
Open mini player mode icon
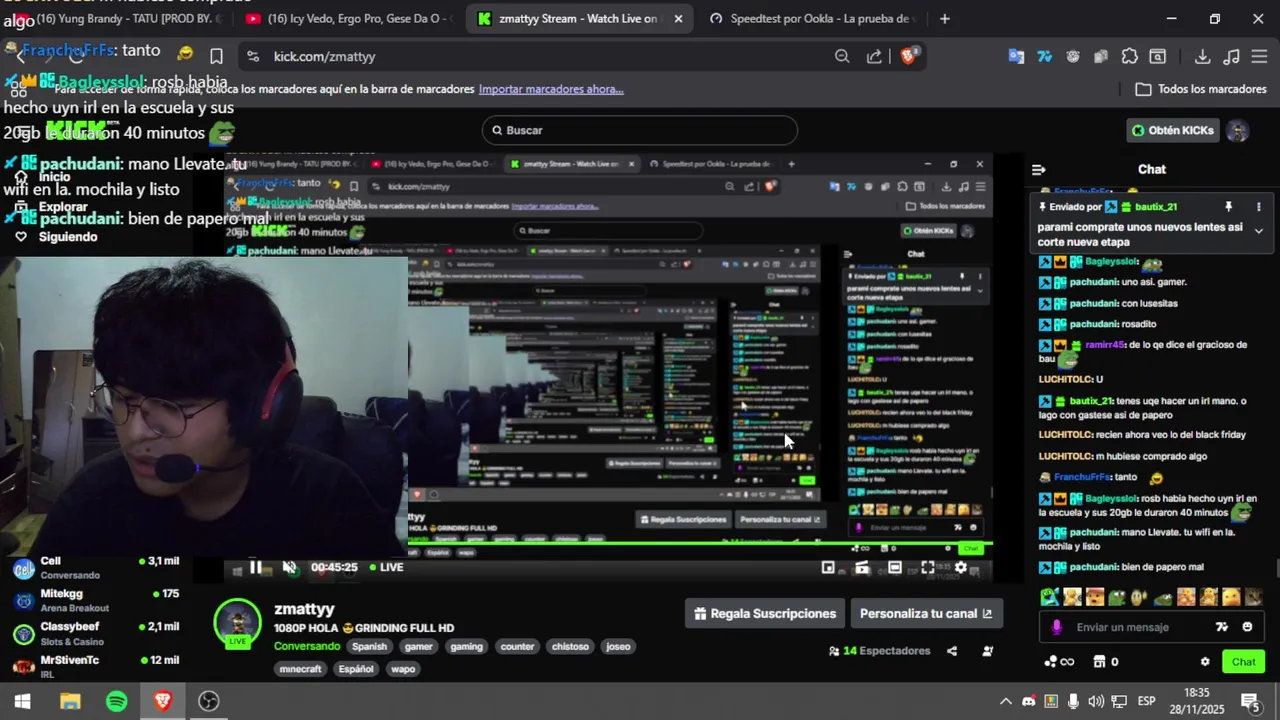tap(828, 567)
